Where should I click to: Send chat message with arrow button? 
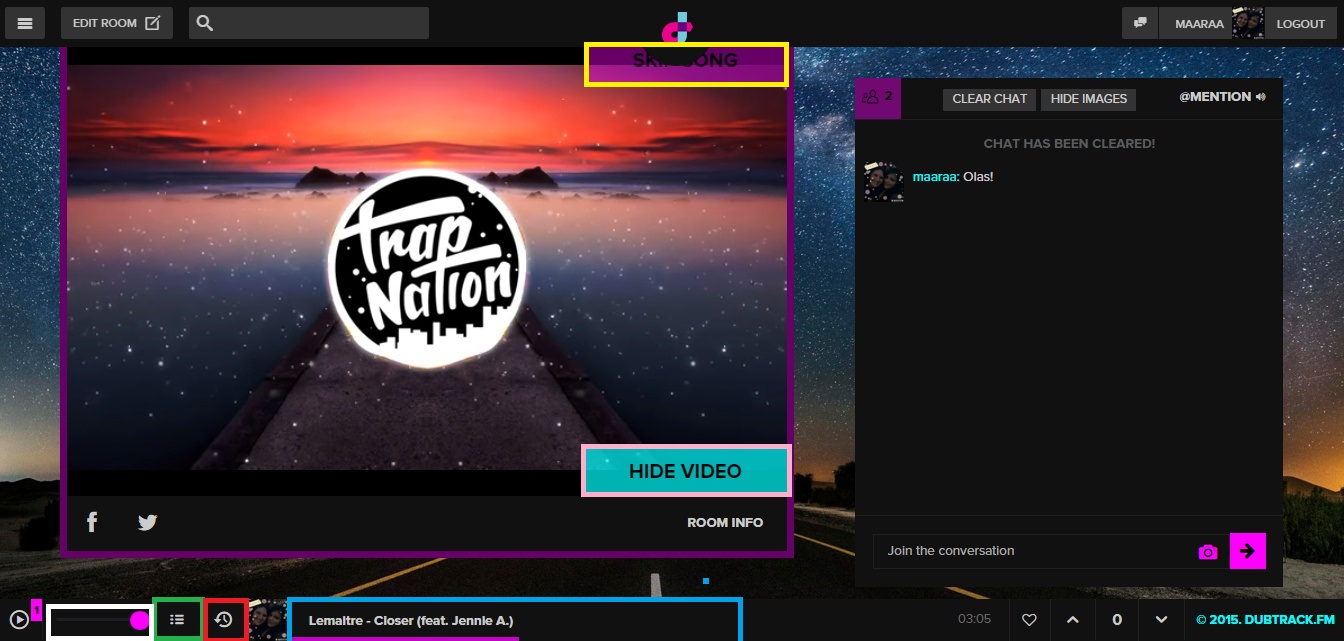(x=1247, y=551)
